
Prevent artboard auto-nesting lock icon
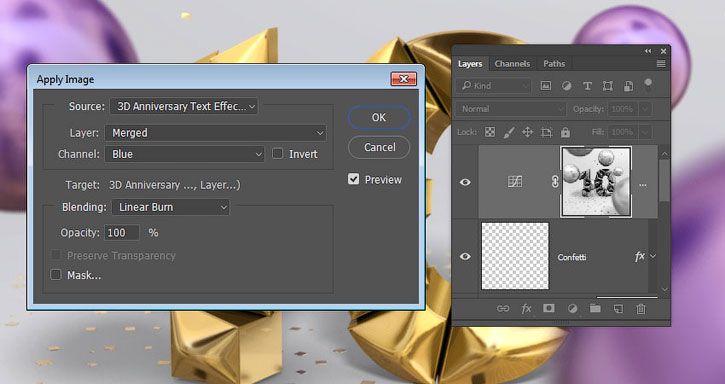547,132
